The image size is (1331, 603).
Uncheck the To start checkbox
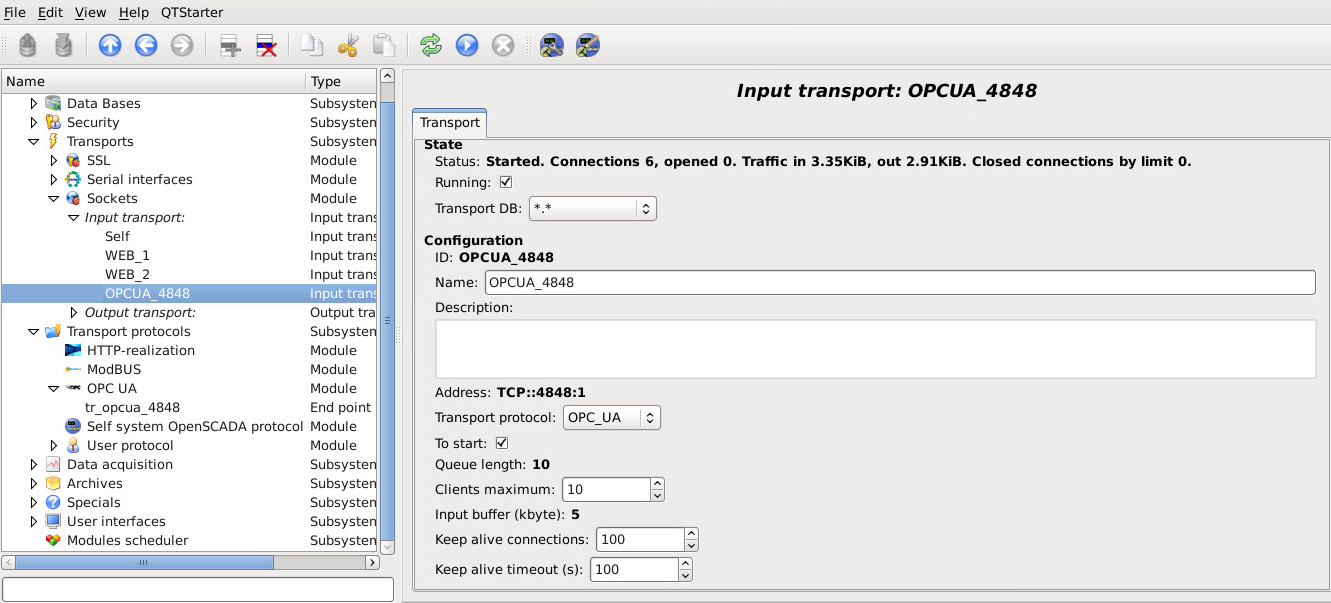click(x=502, y=443)
